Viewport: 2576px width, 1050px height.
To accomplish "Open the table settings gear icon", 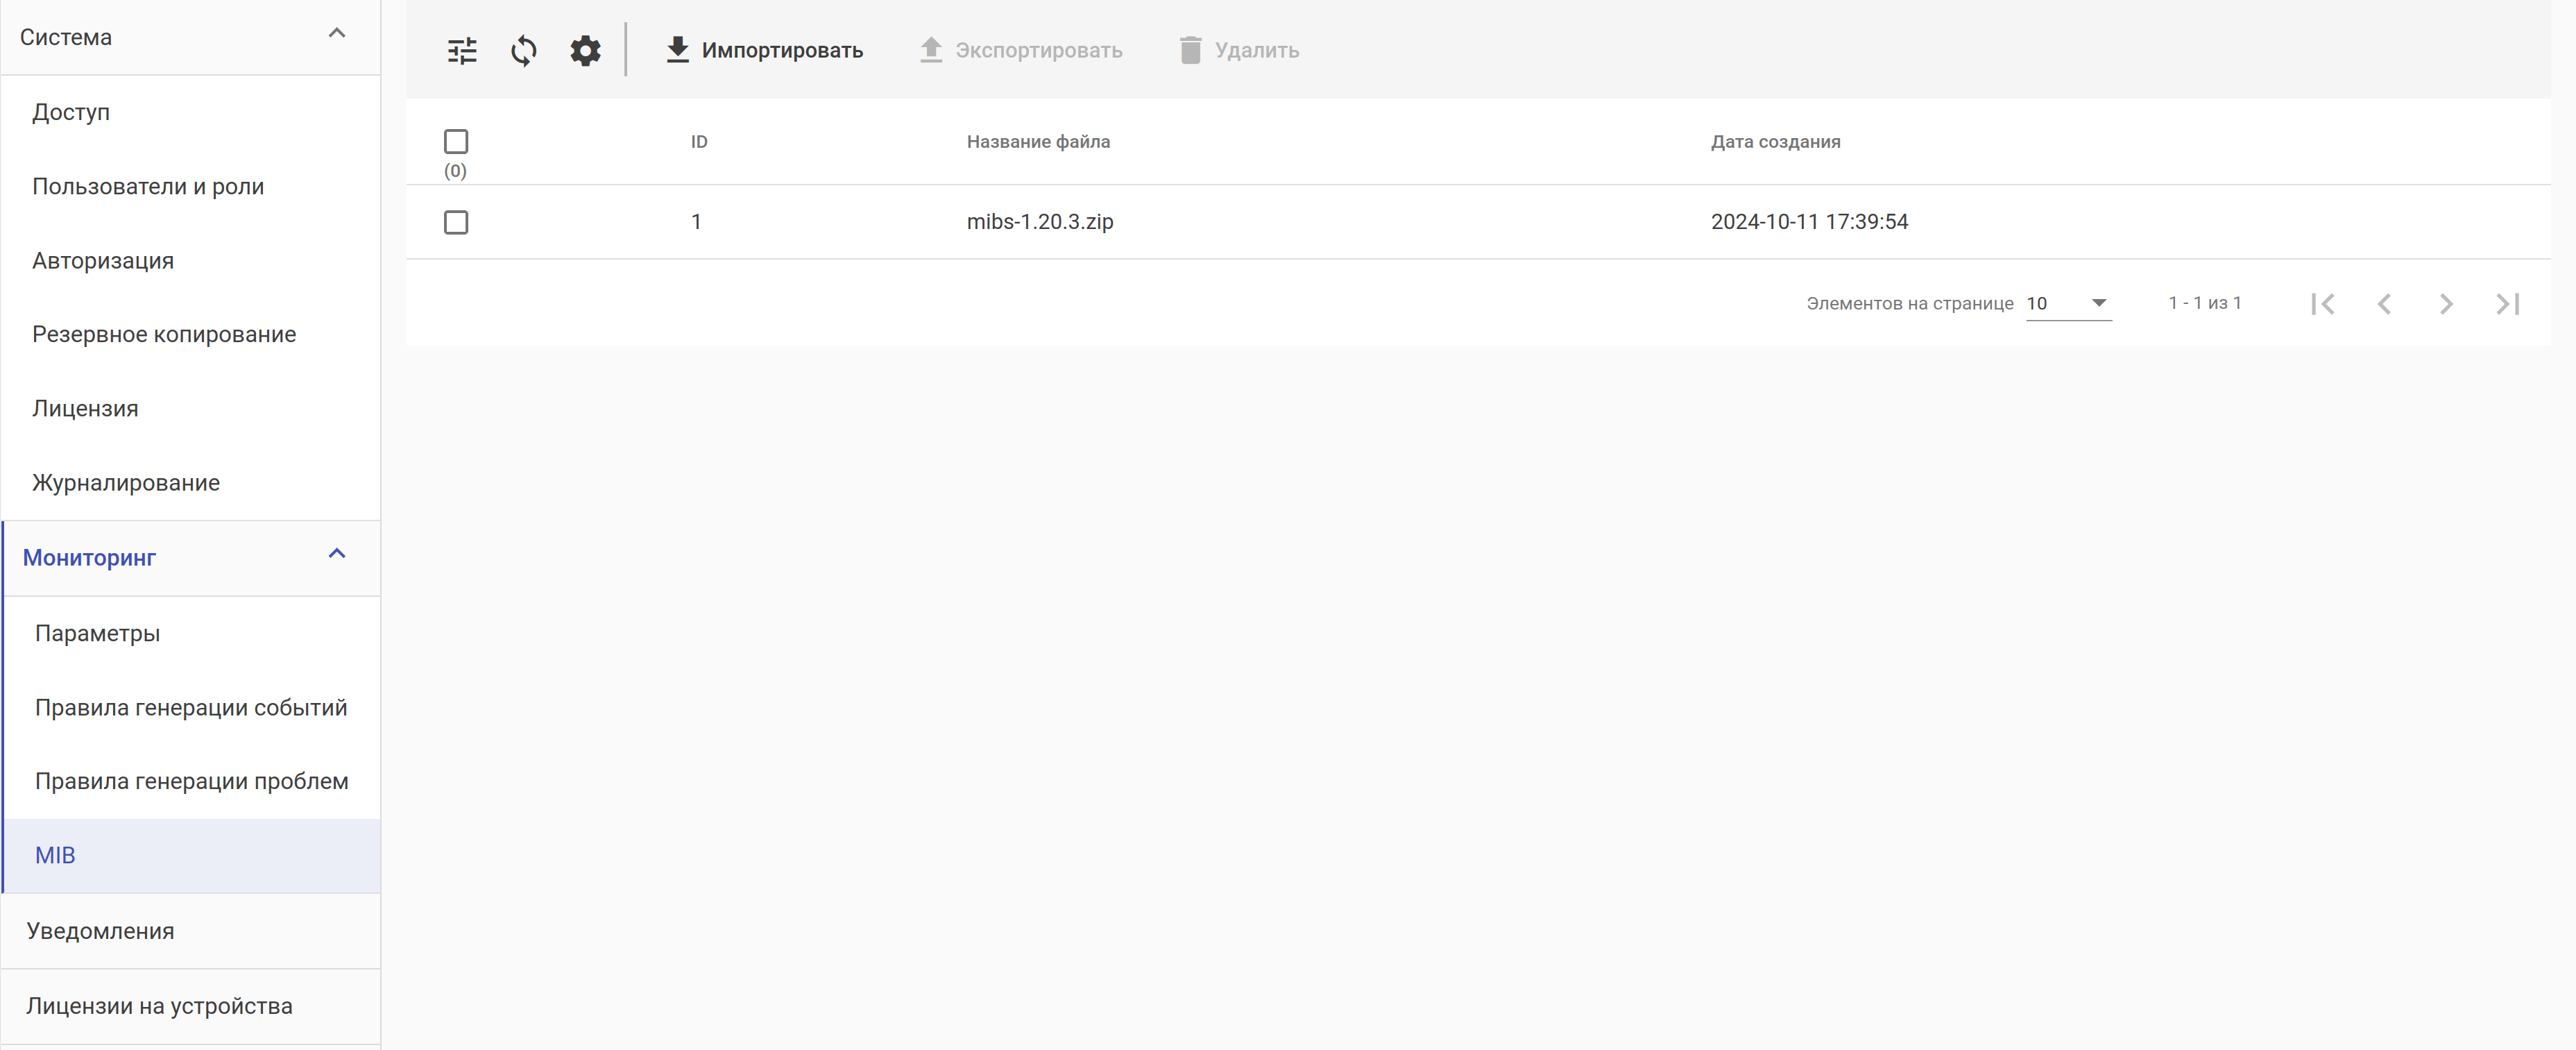I will click(x=585, y=50).
